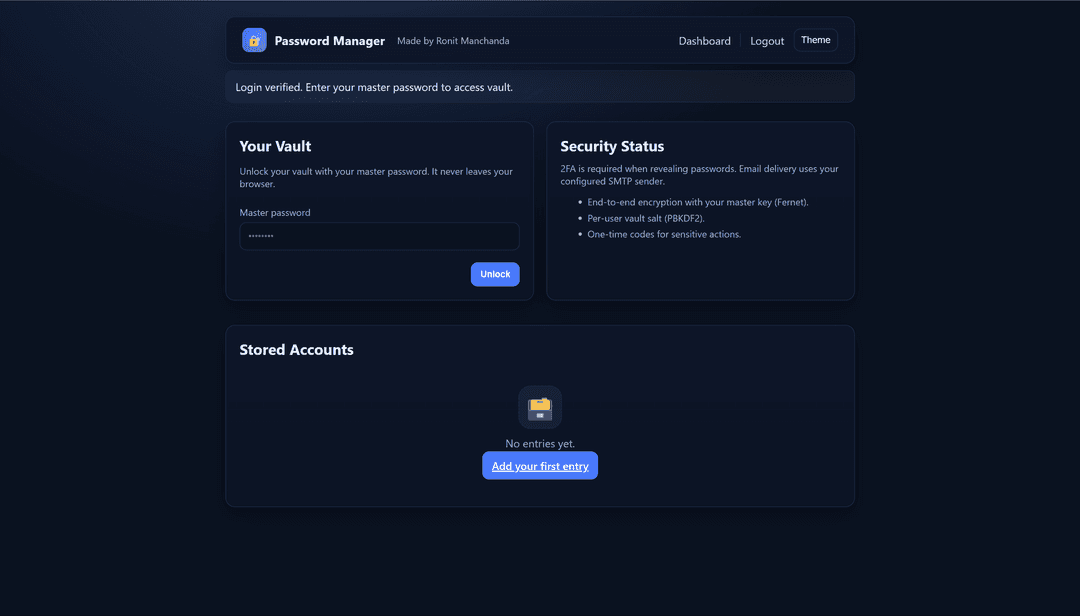This screenshot has height=616, width=1080.
Task: Open the Dashboard from the top navigation
Action: pos(705,41)
